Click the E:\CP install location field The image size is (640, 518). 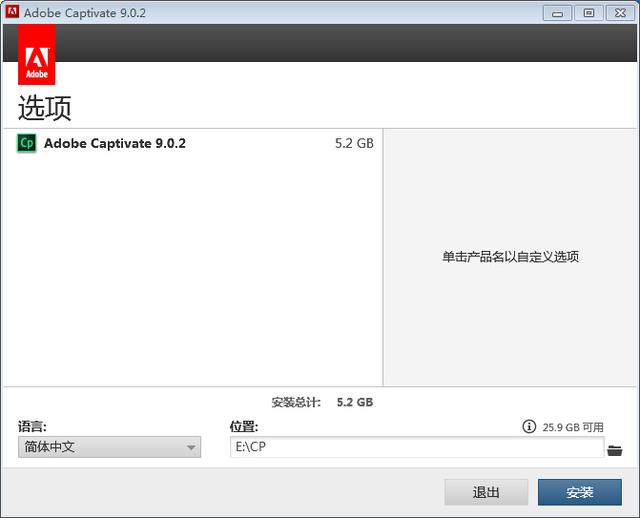coord(415,447)
